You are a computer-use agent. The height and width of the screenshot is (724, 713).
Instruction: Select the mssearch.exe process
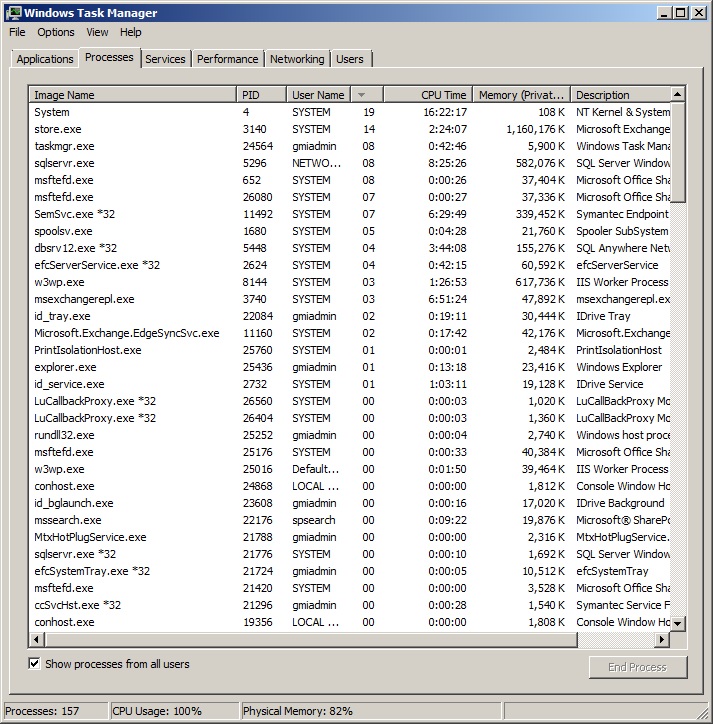coord(350,520)
